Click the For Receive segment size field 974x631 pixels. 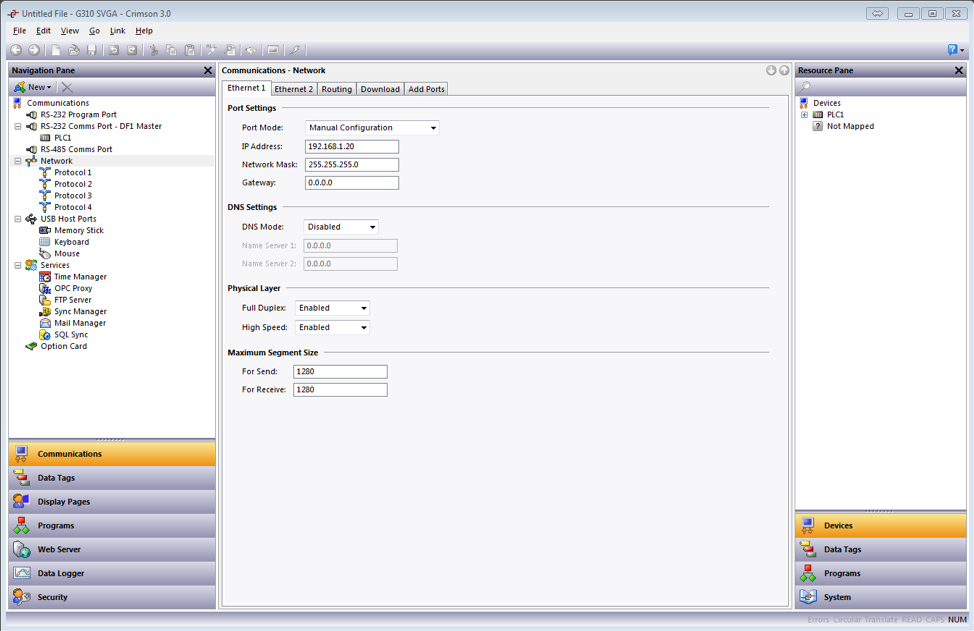[340, 389]
